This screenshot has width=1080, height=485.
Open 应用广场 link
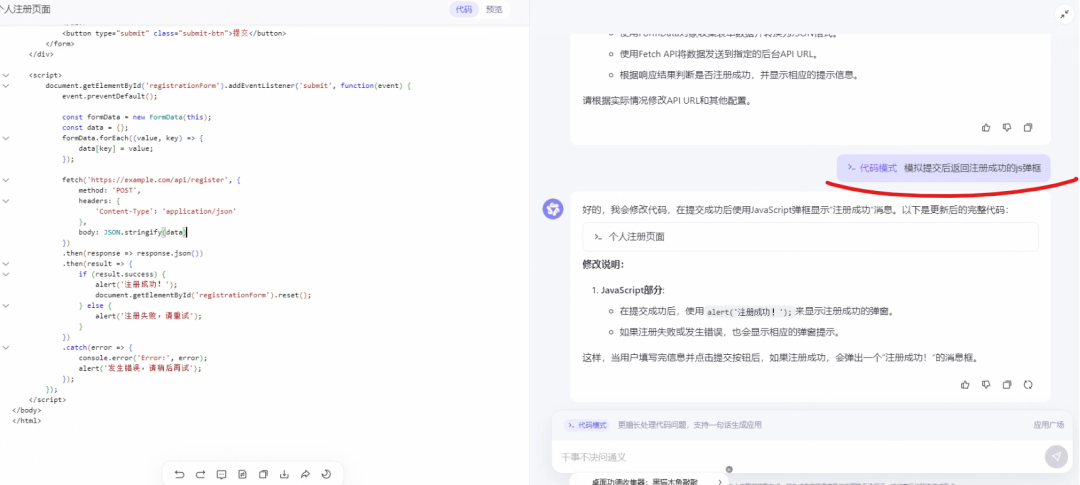pyautogui.click(x=1048, y=425)
